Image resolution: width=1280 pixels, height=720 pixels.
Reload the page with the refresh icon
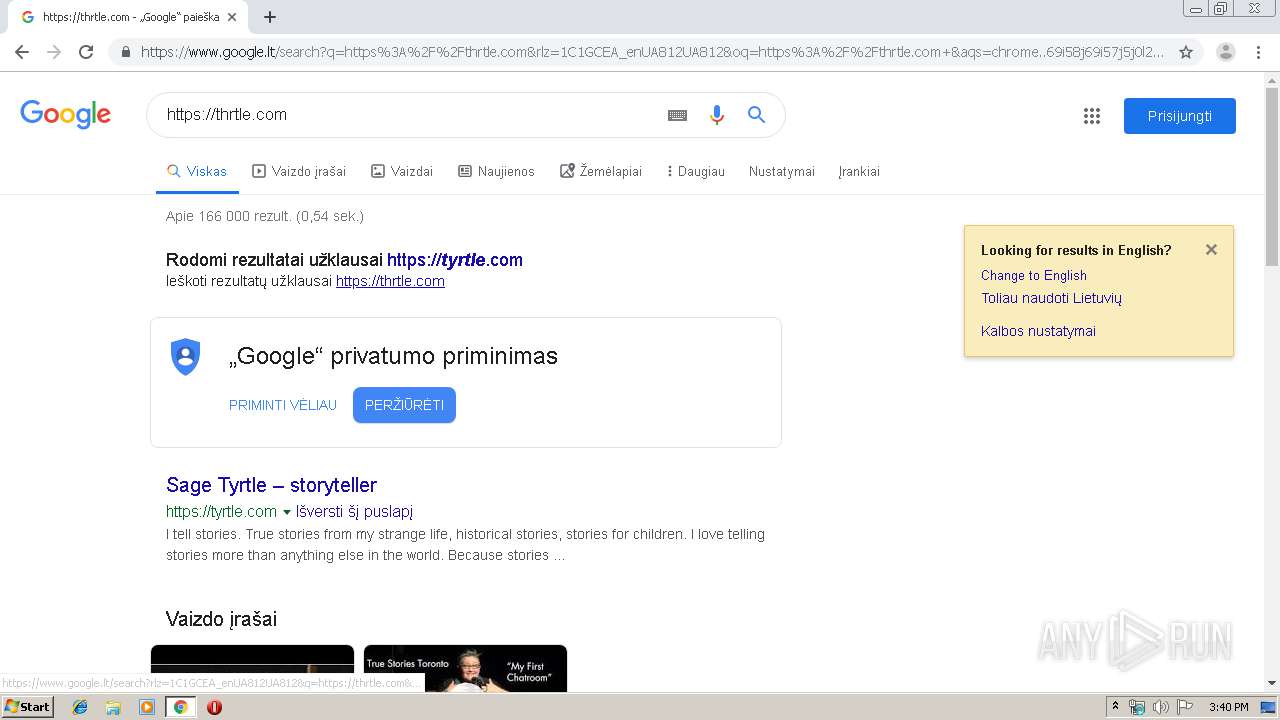click(86, 52)
